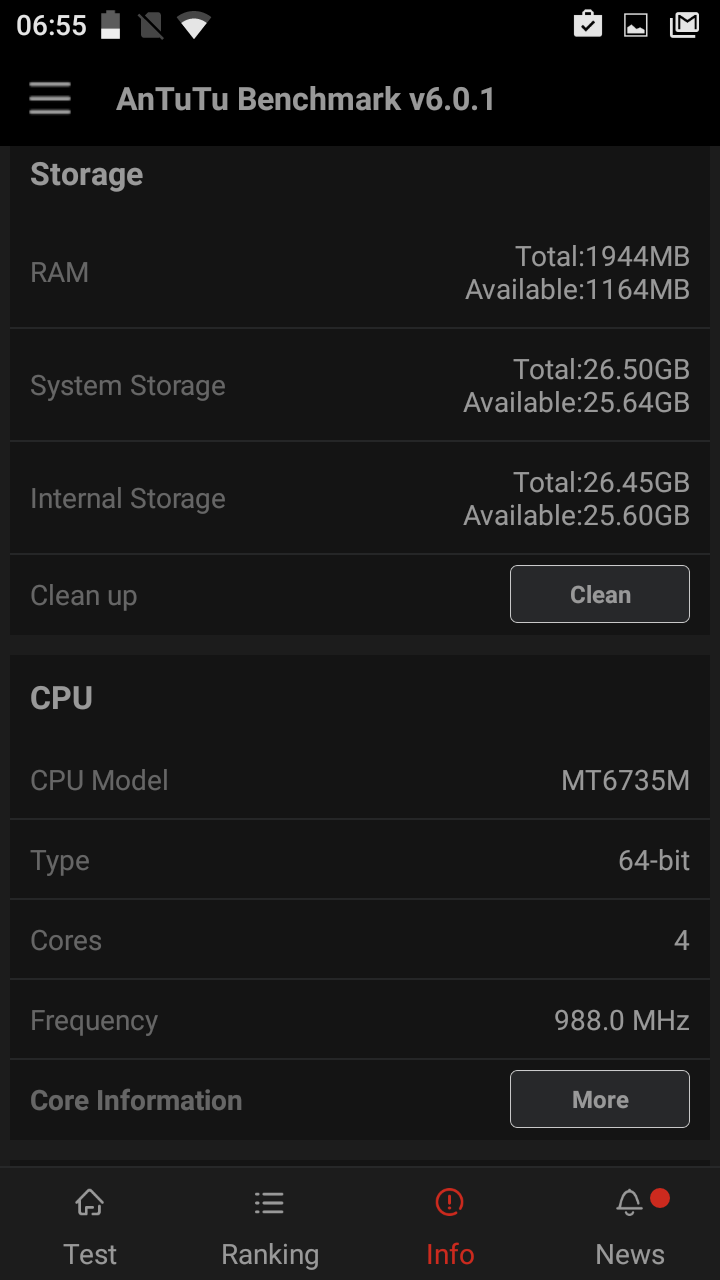Viewport: 720px width, 1280px height.
Task: Tap the News bell icon
Action: (629, 1202)
